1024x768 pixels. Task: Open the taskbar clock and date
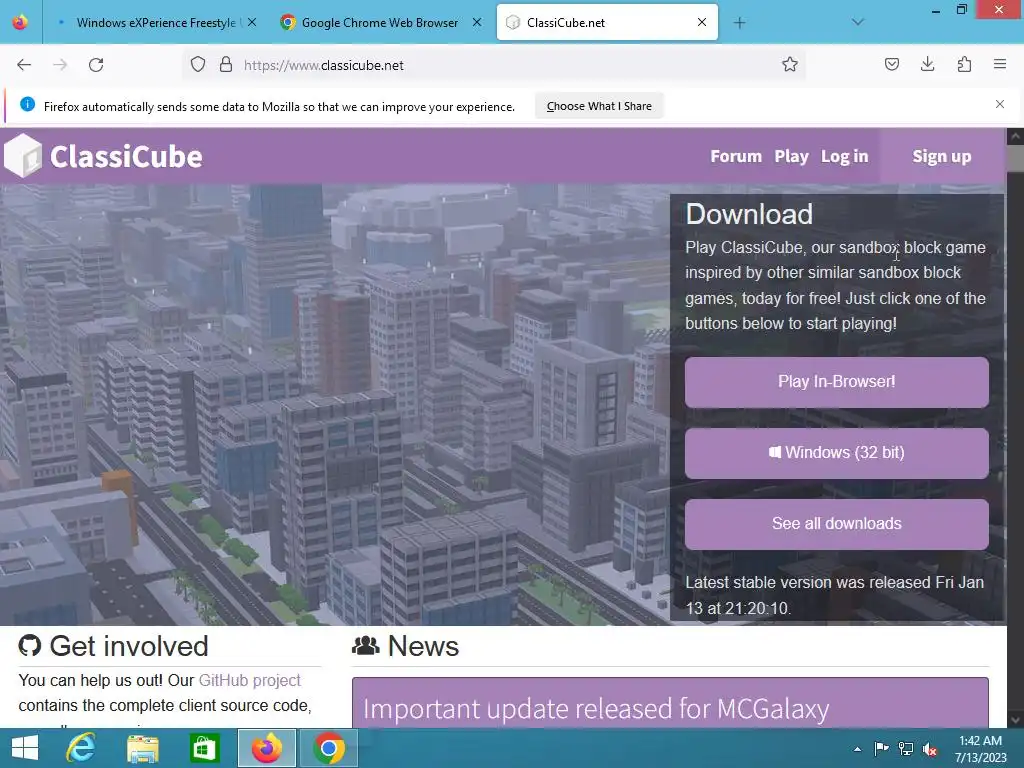click(980, 749)
